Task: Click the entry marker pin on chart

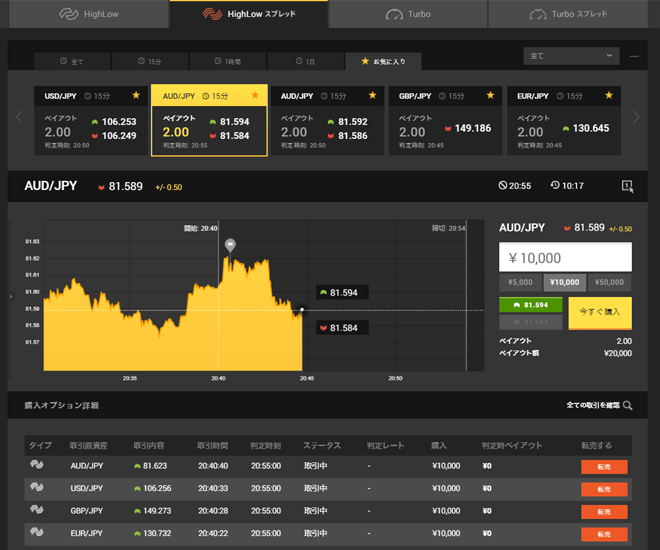Action: tap(230, 245)
